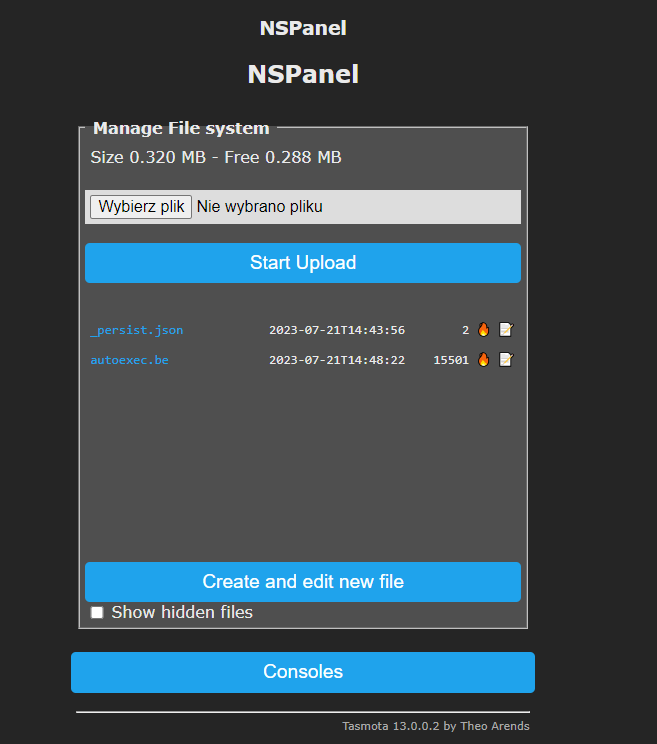This screenshot has width=657, height=744.
Task: Click the autoexec.be timestamp 2023-07-21T14:48:22
Action: click(337, 360)
